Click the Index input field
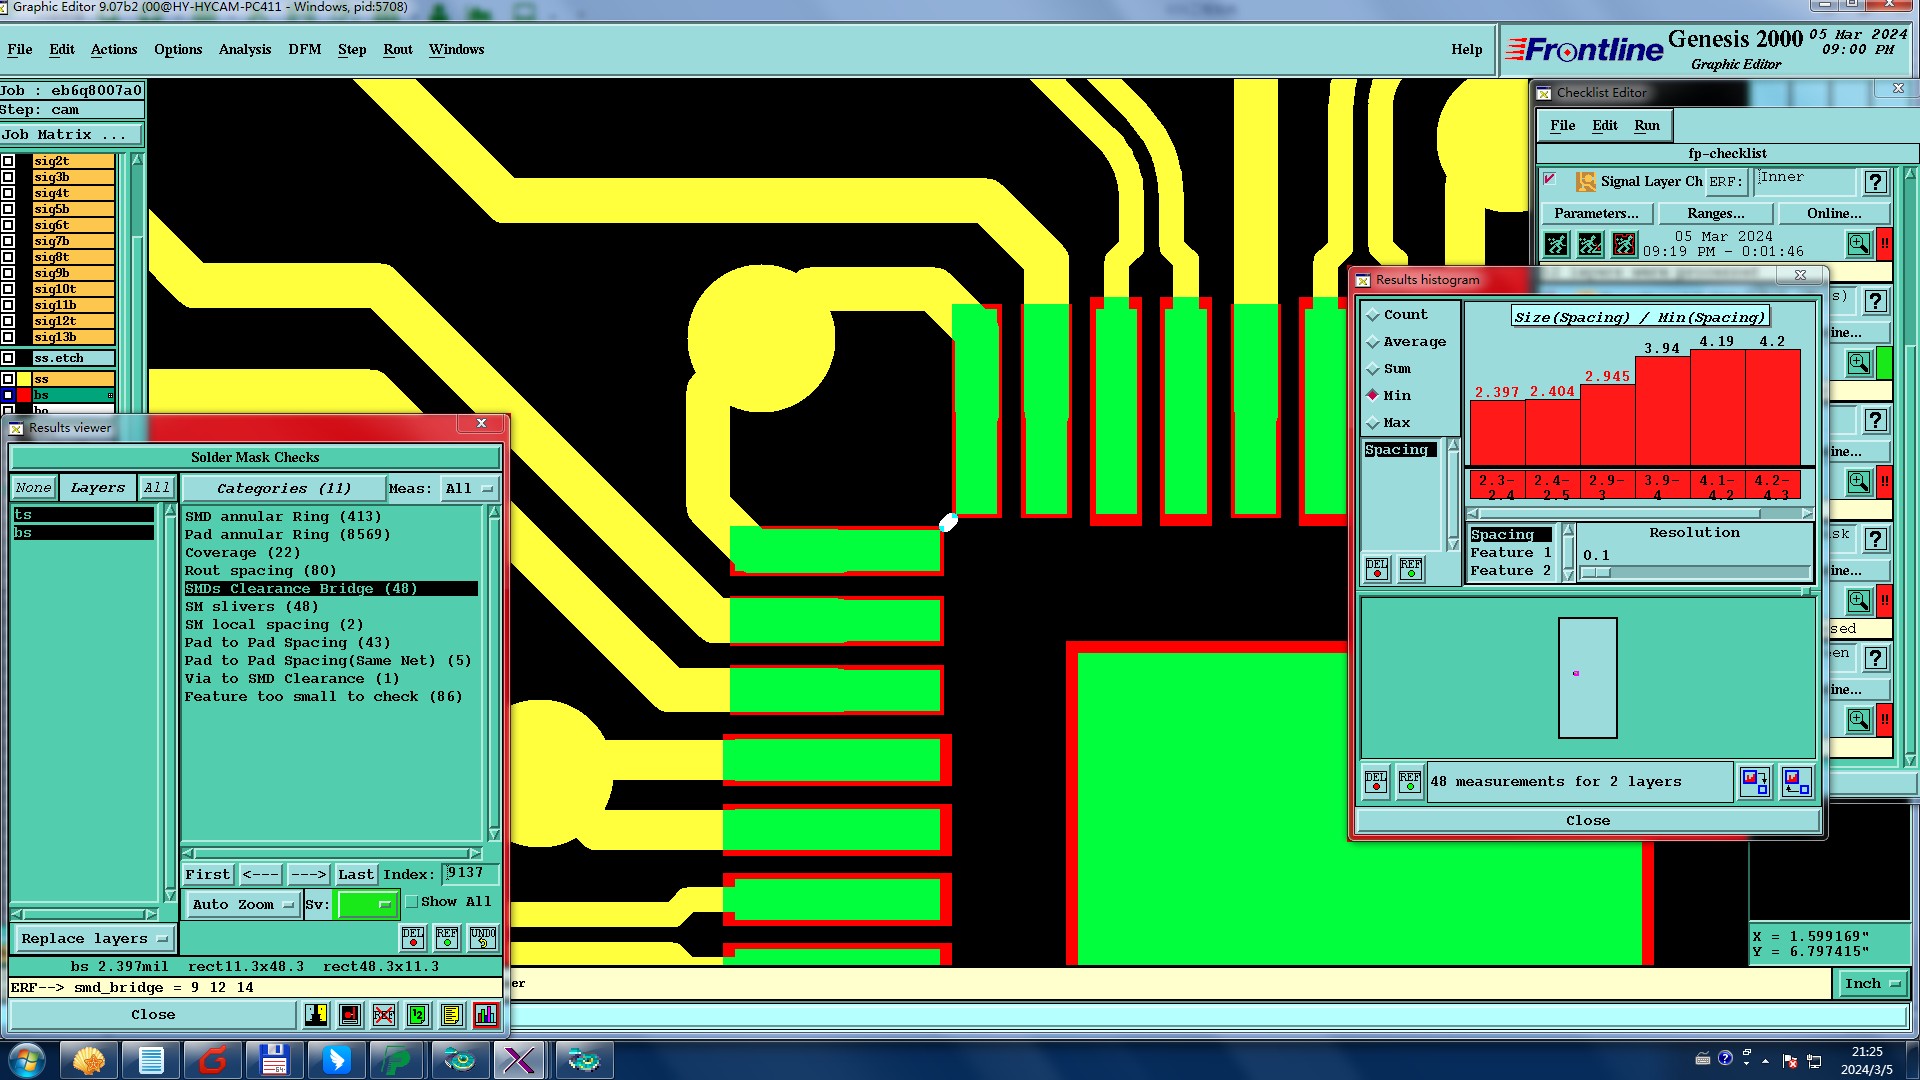1920x1080 pixels. (x=470, y=874)
